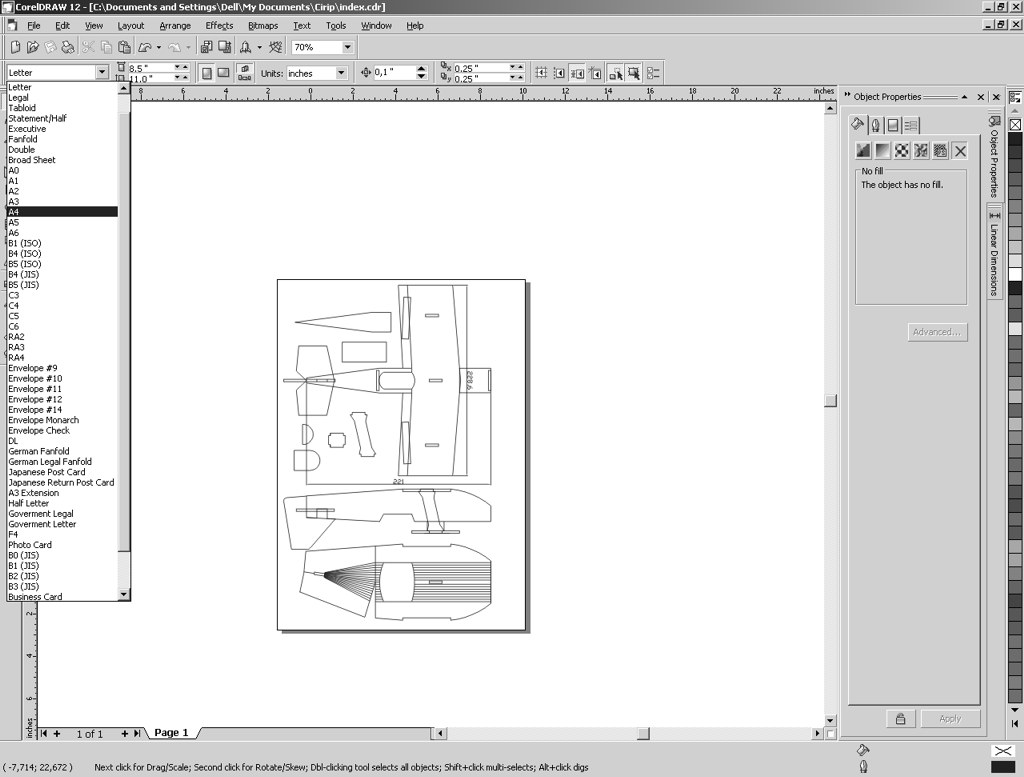
Task: Choose A4 from the paper list
Action: tap(62, 212)
